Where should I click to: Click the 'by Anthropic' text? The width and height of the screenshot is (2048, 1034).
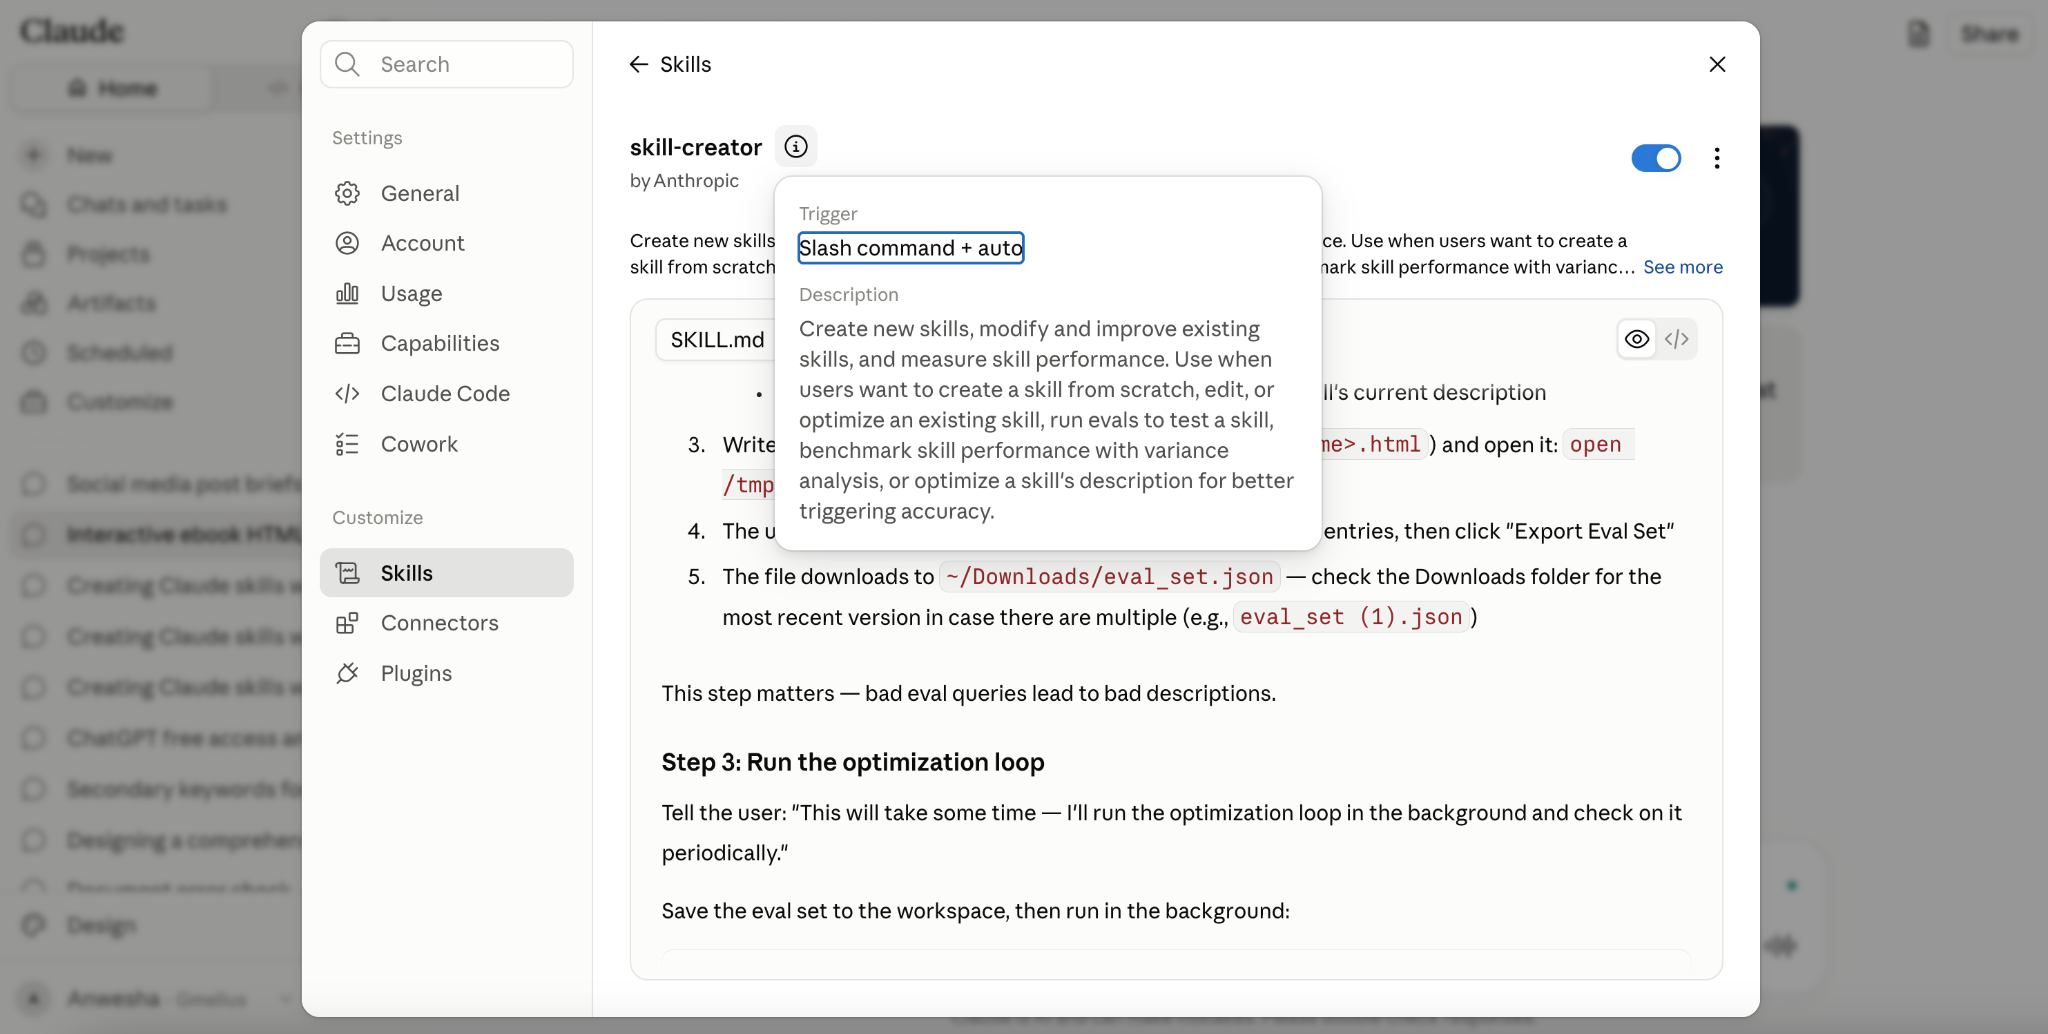pos(684,181)
